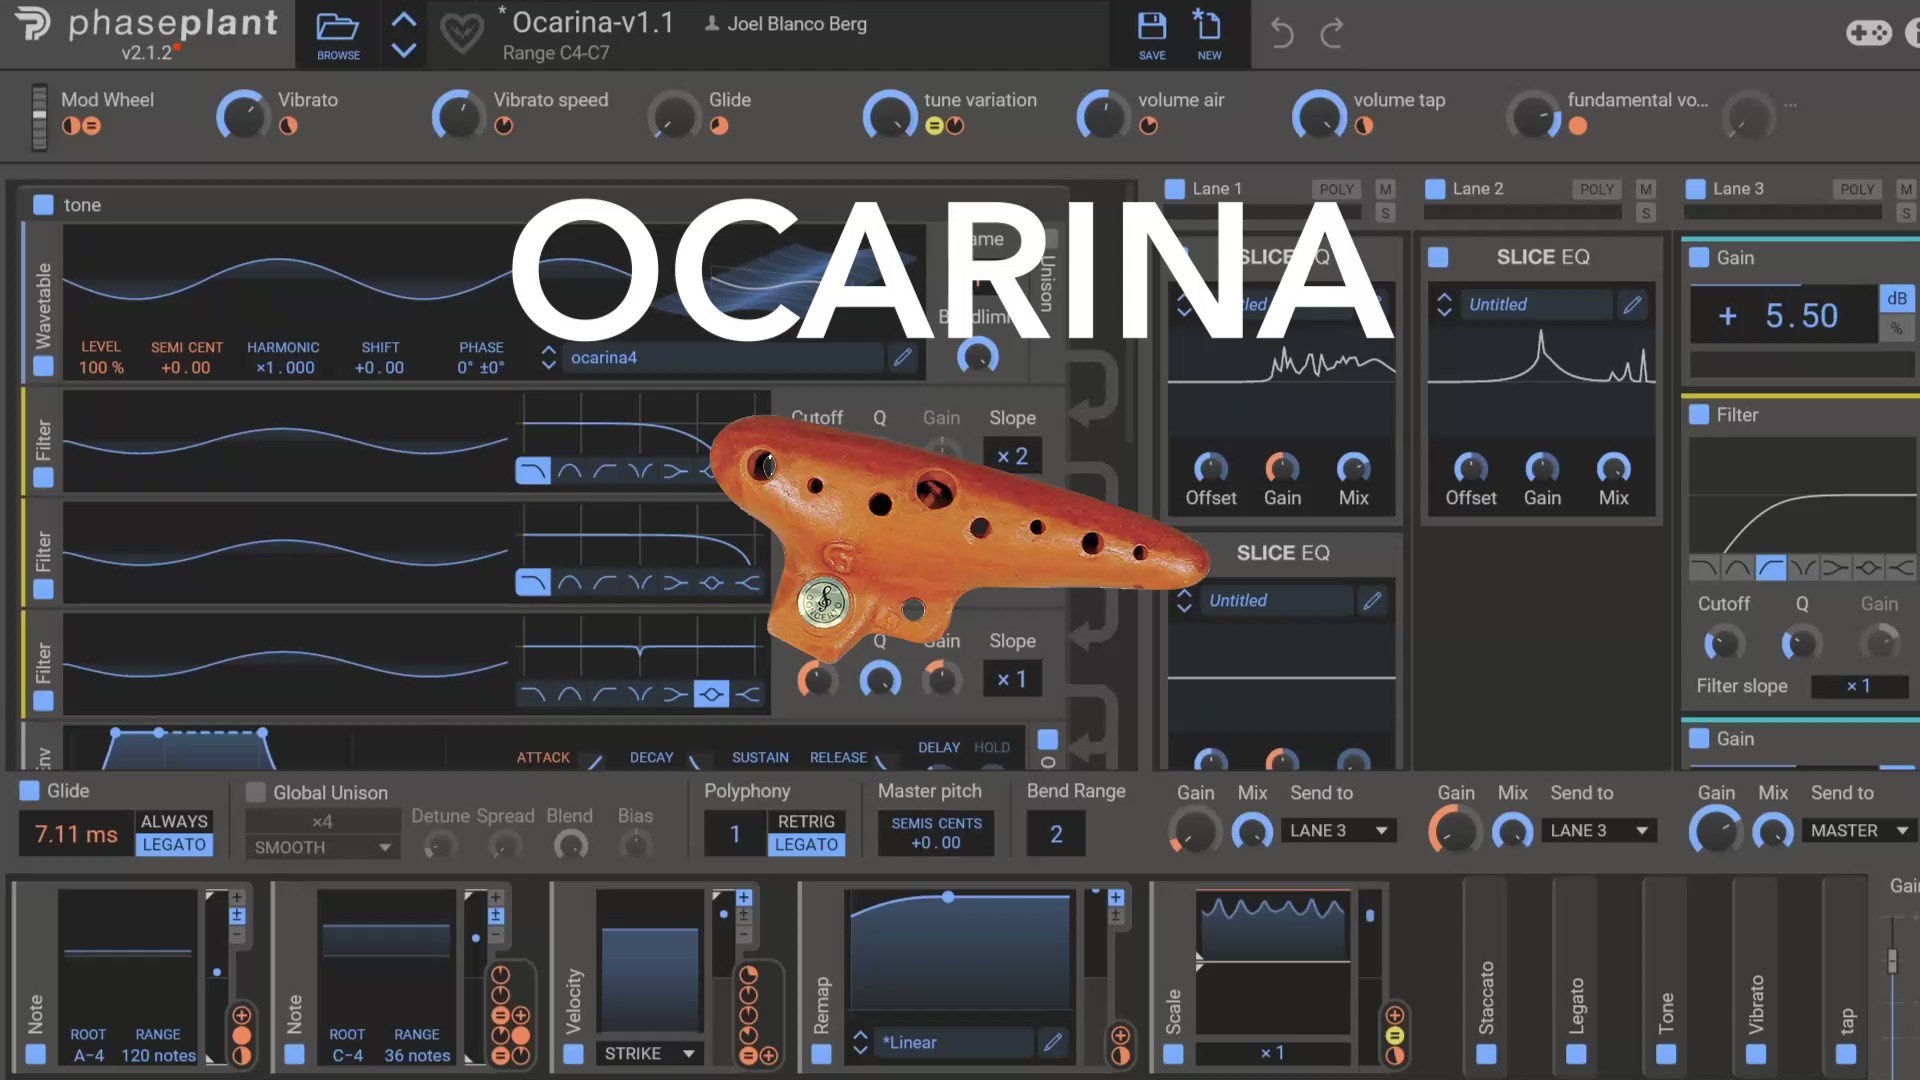
Task: Open the gamepad controller icon
Action: (1868, 33)
